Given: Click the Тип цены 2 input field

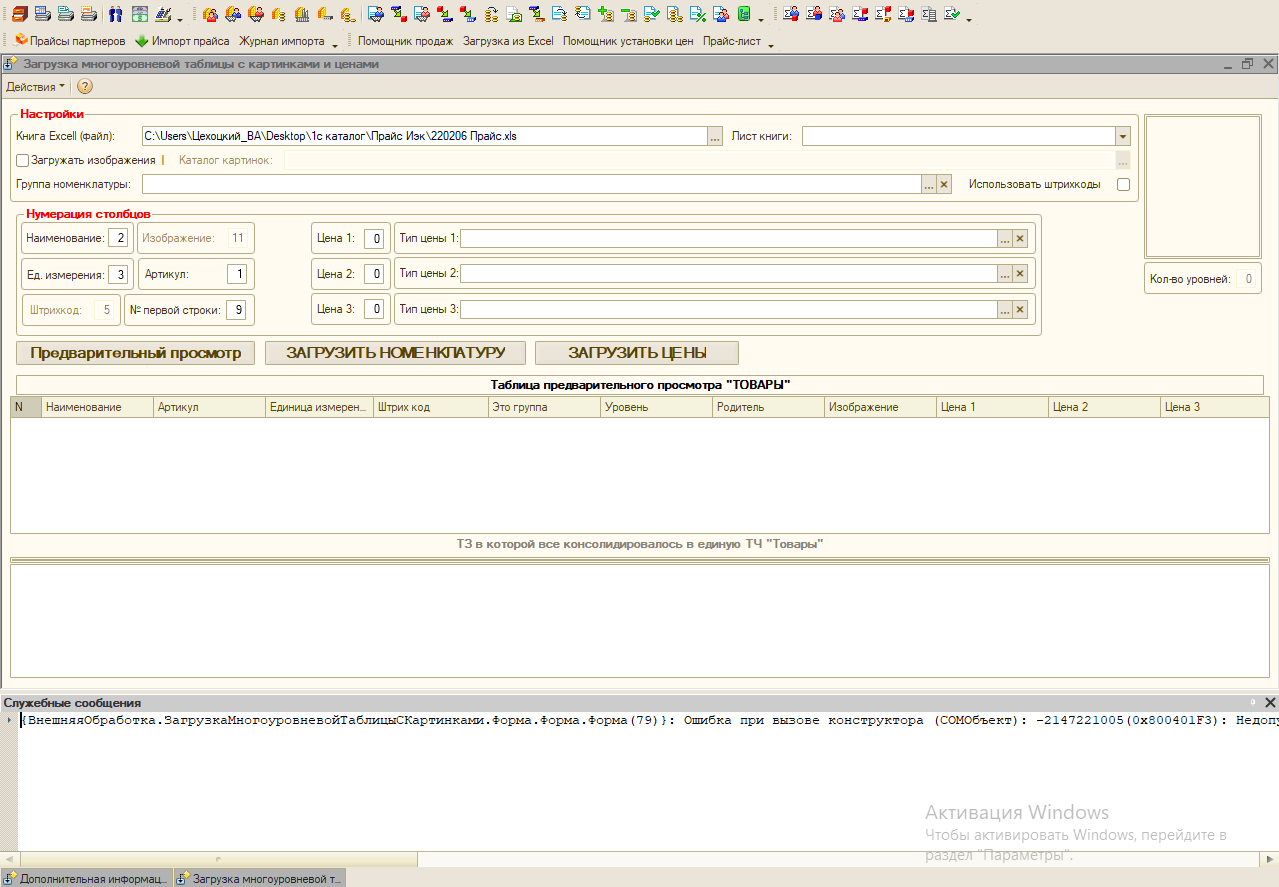Looking at the screenshot, I should click(729, 274).
